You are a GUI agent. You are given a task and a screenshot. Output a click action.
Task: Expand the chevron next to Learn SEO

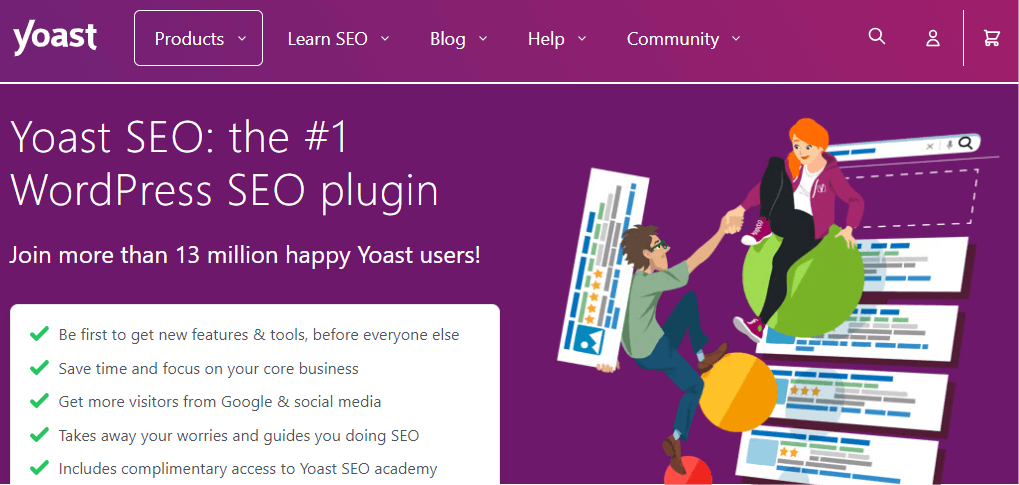385,39
